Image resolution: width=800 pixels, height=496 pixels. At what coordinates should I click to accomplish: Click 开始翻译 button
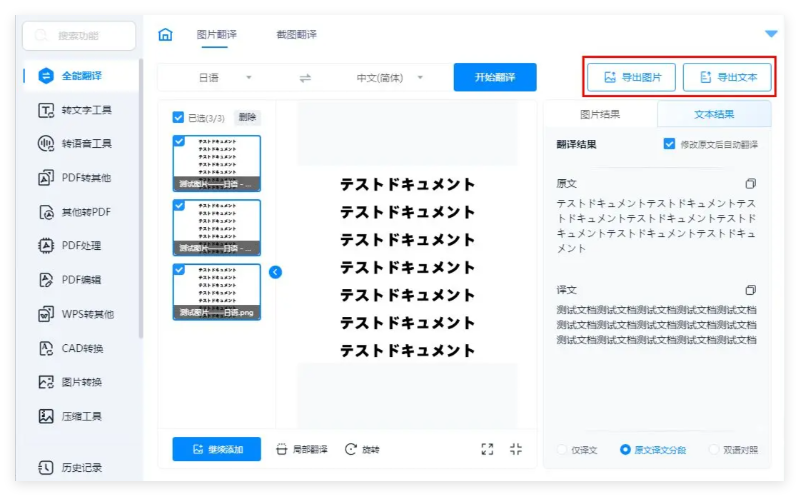[495, 77]
